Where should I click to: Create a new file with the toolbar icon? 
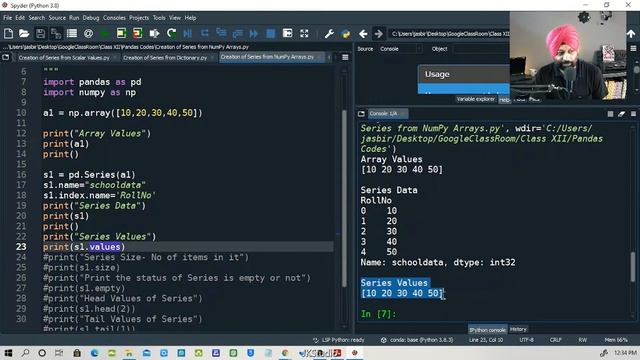click(8, 33)
